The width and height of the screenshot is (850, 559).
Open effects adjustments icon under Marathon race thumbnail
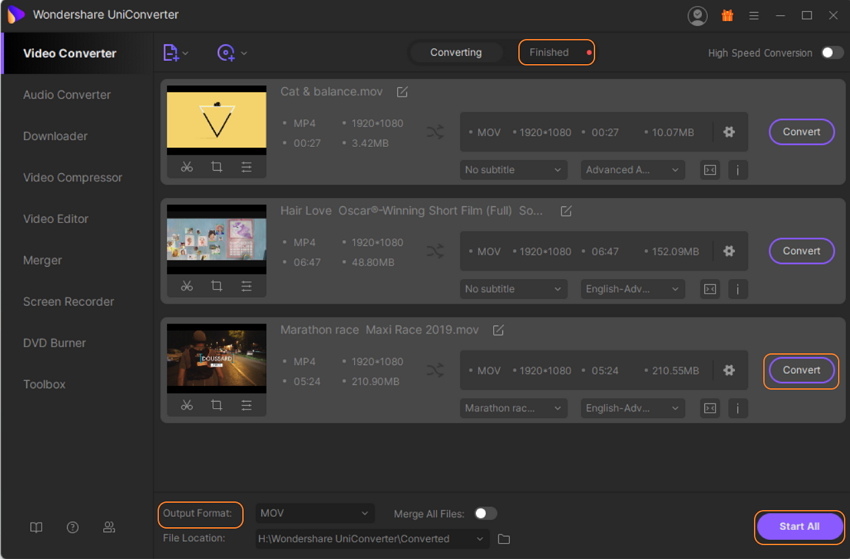(x=246, y=405)
